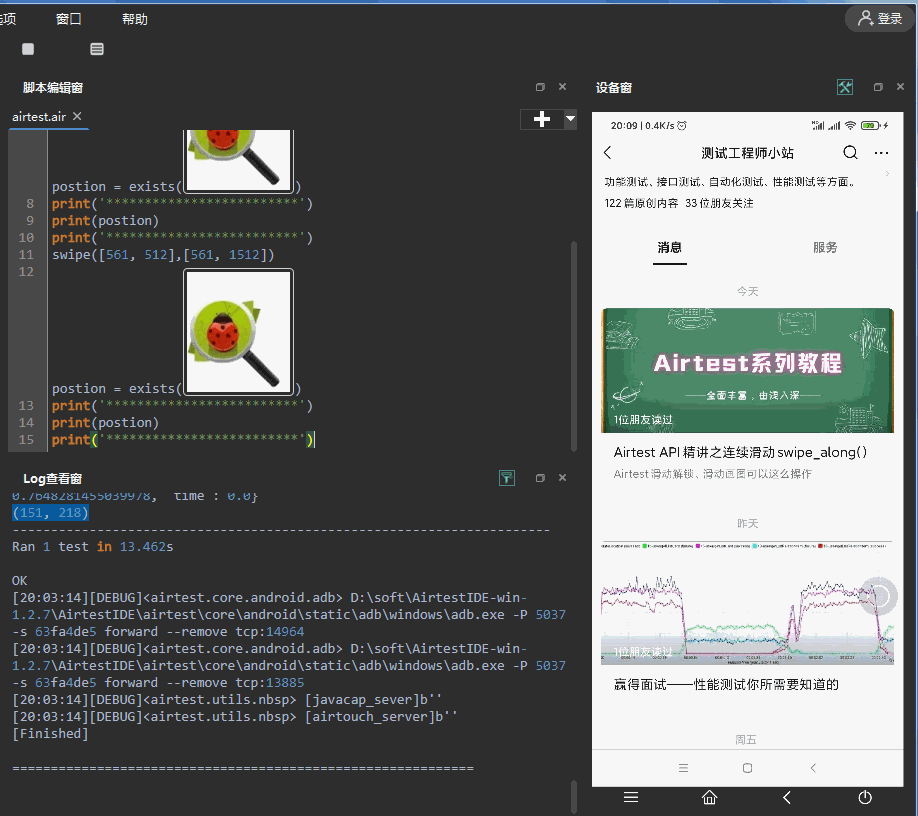Image resolution: width=918 pixels, height=816 pixels.
Task: Close the script editor panel
Action: pyautogui.click(x=563, y=87)
